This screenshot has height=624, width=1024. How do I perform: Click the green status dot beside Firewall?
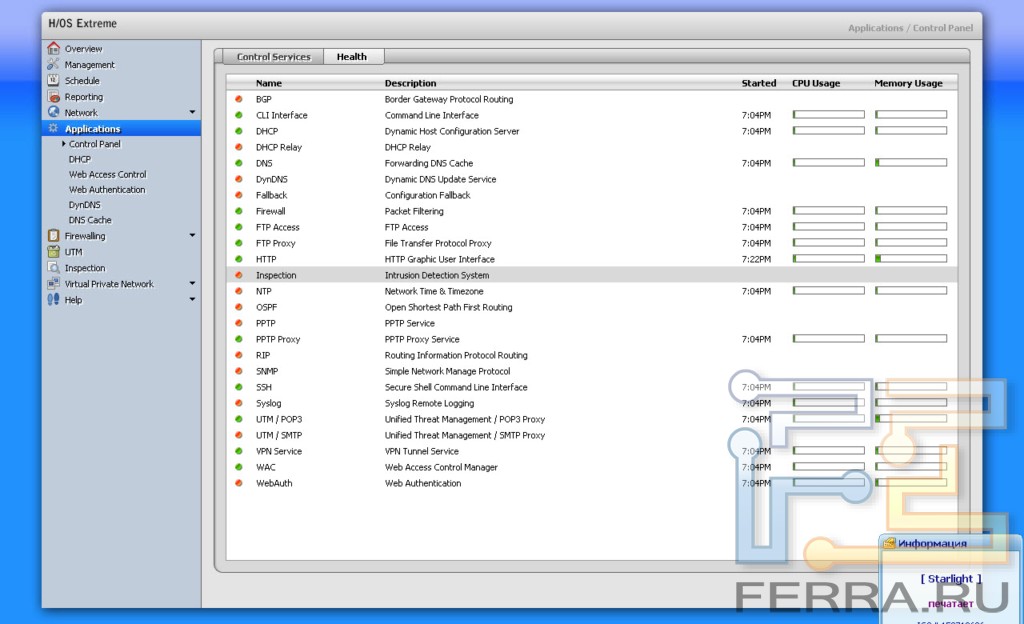(x=239, y=211)
